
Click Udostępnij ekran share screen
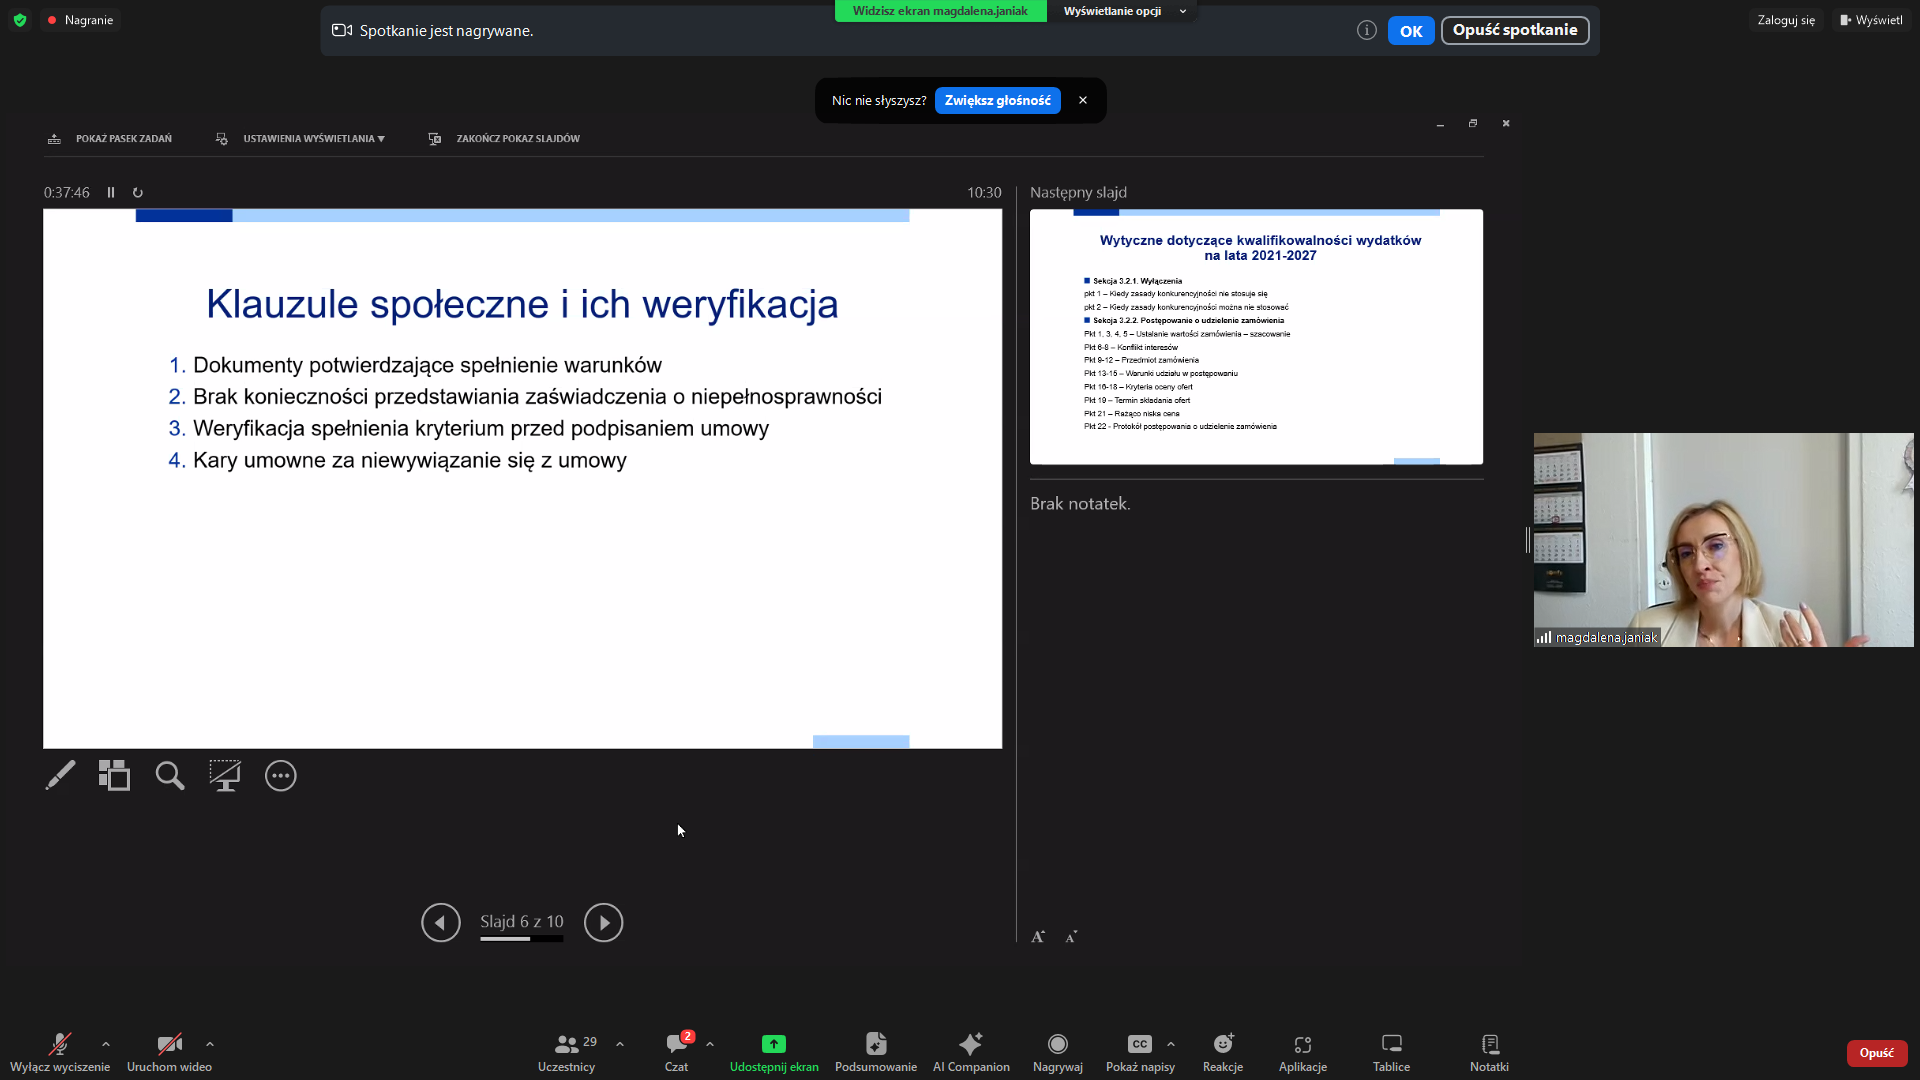click(x=774, y=1052)
